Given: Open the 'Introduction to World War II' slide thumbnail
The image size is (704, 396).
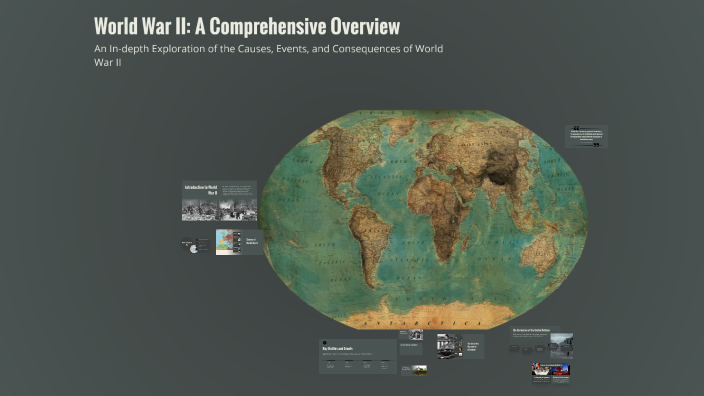Looking at the screenshot, I should tap(219, 201).
